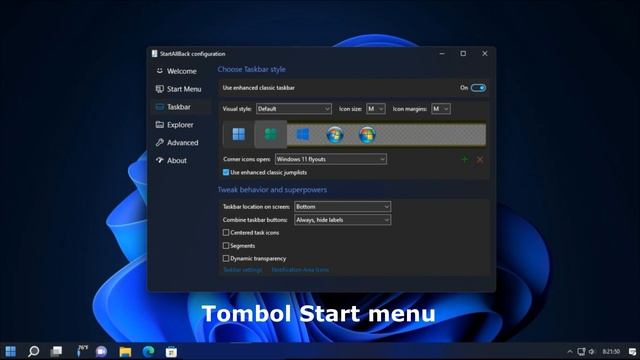The height and width of the screenshot is (360, 640).
Task: Open File Explorer from taskbar
Action: coord(125,351)
